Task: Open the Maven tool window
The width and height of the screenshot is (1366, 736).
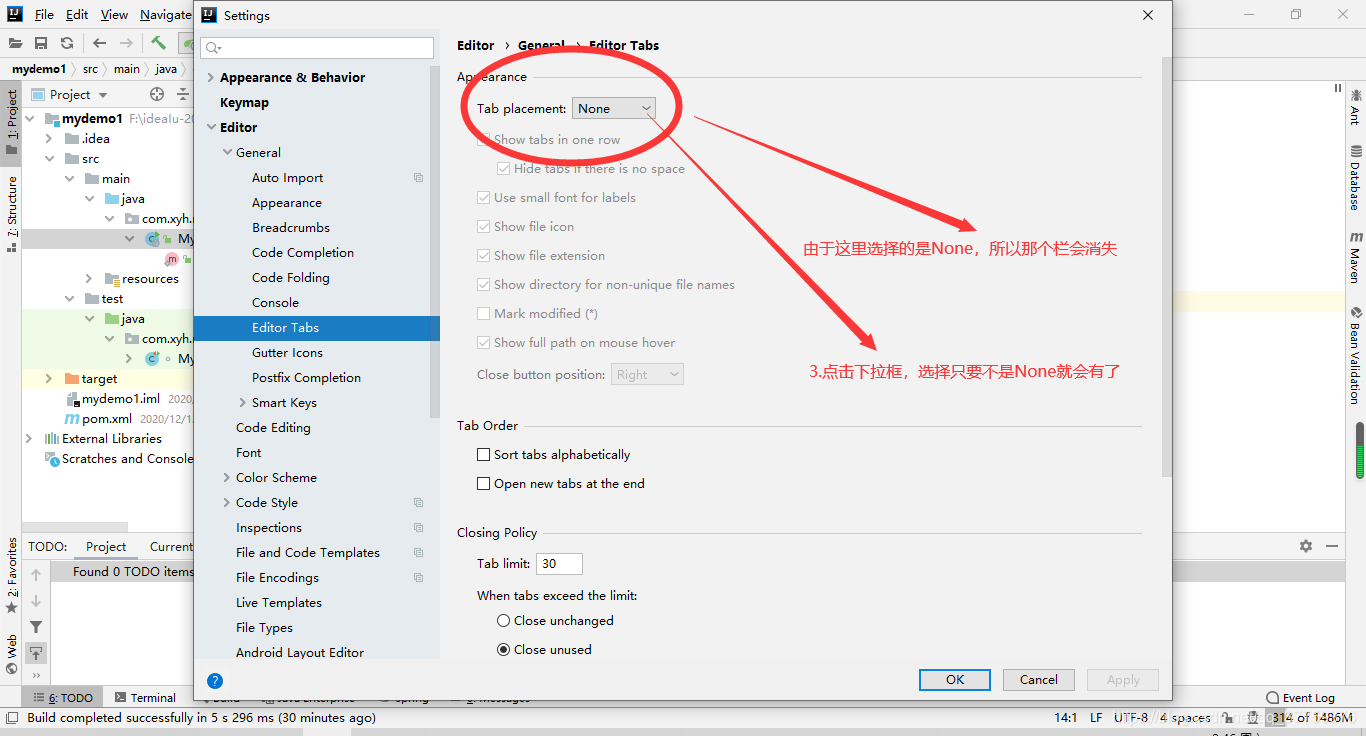Action: [x=1356, y=258]
